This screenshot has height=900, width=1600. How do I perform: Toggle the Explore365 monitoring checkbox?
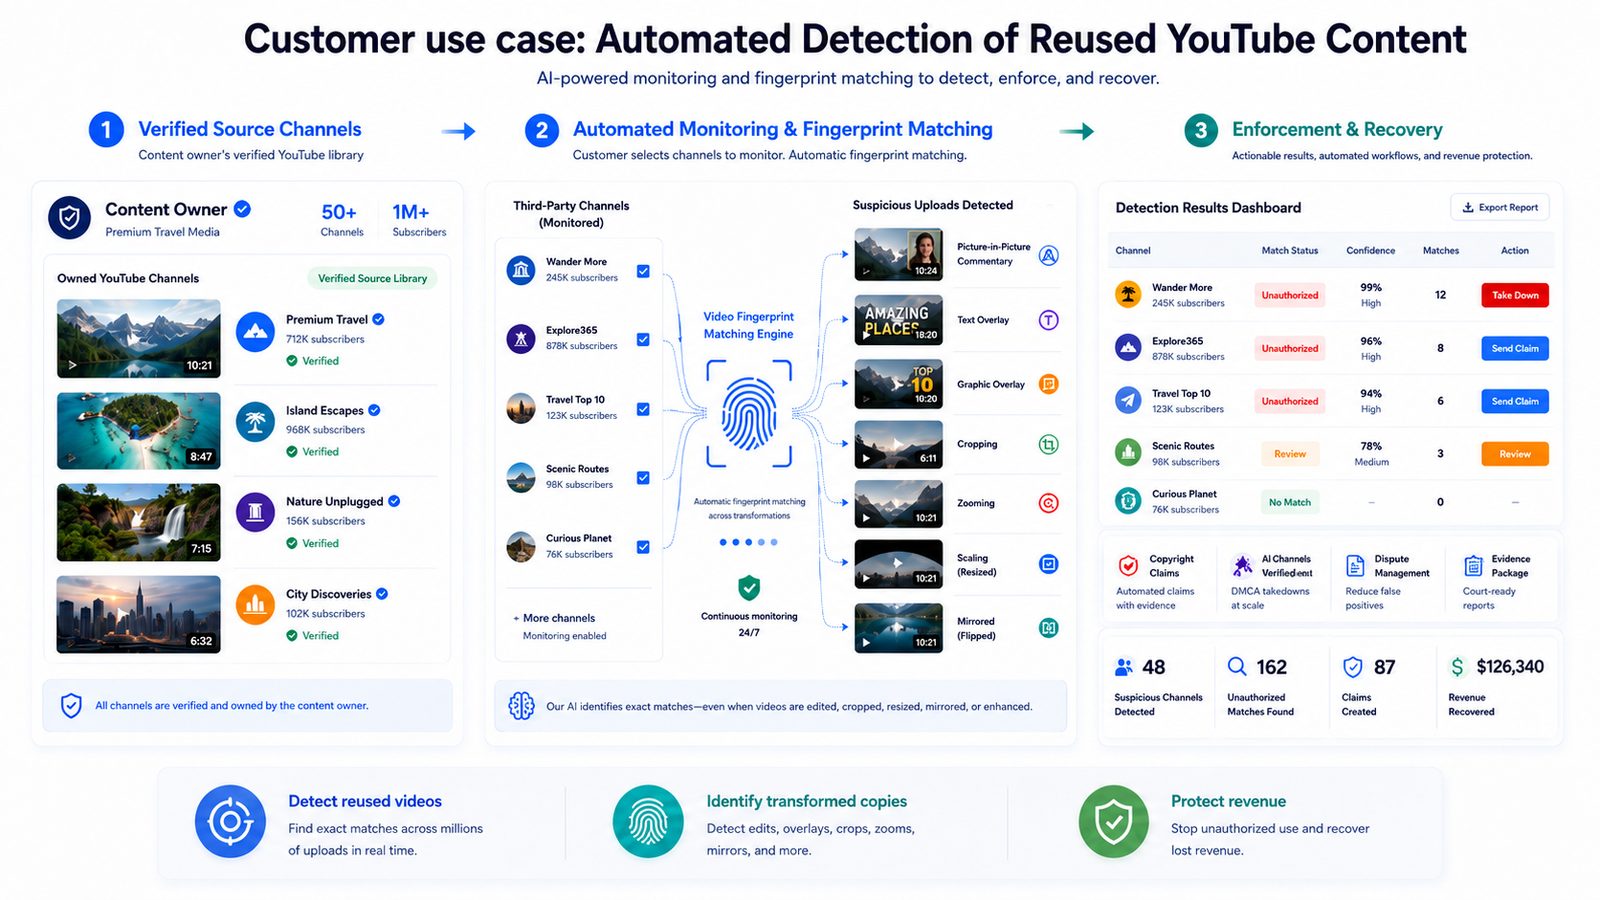coord(643,339)
